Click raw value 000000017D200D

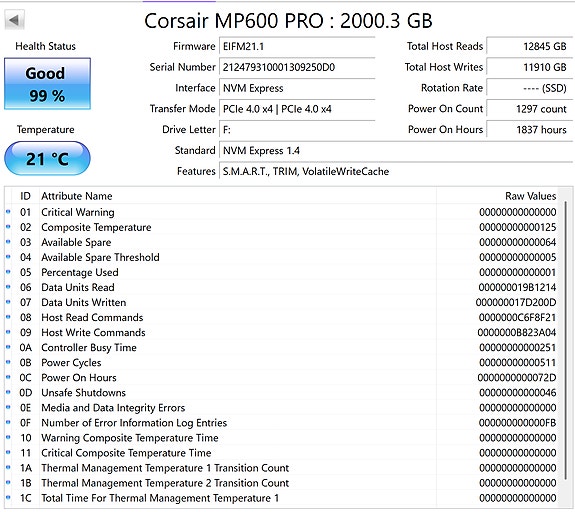pyautogui.click(x=516, y=303)
